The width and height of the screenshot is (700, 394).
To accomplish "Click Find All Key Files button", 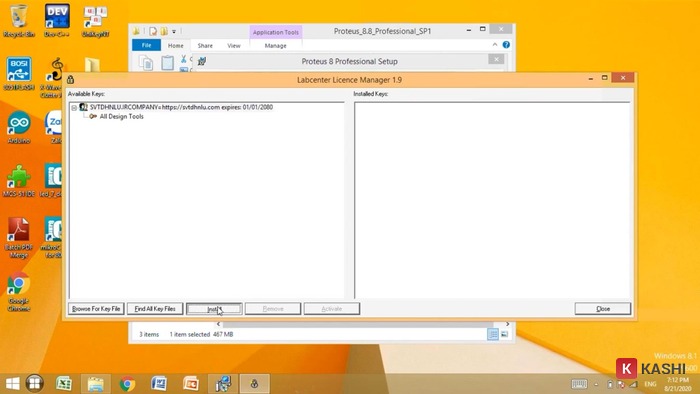I will pyautogui.click(x=155, y=309).
